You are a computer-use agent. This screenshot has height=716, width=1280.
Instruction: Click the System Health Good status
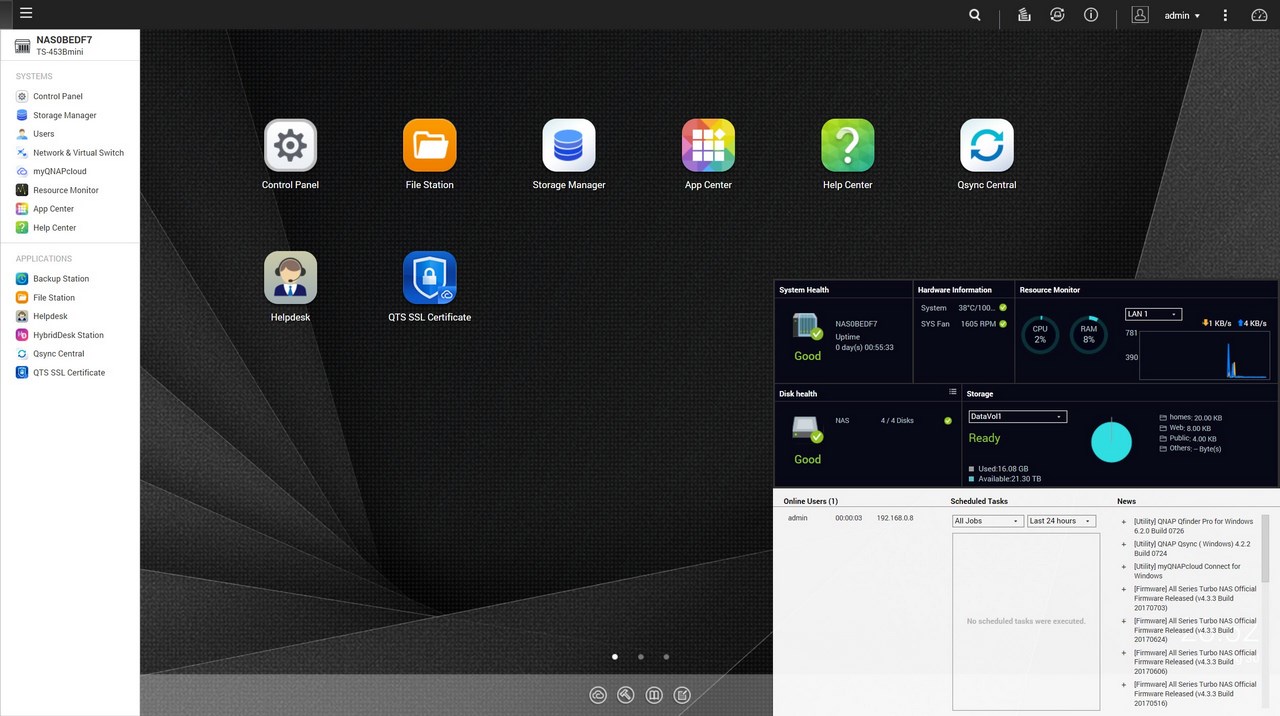pyautogui.click(x=808, y=356)
